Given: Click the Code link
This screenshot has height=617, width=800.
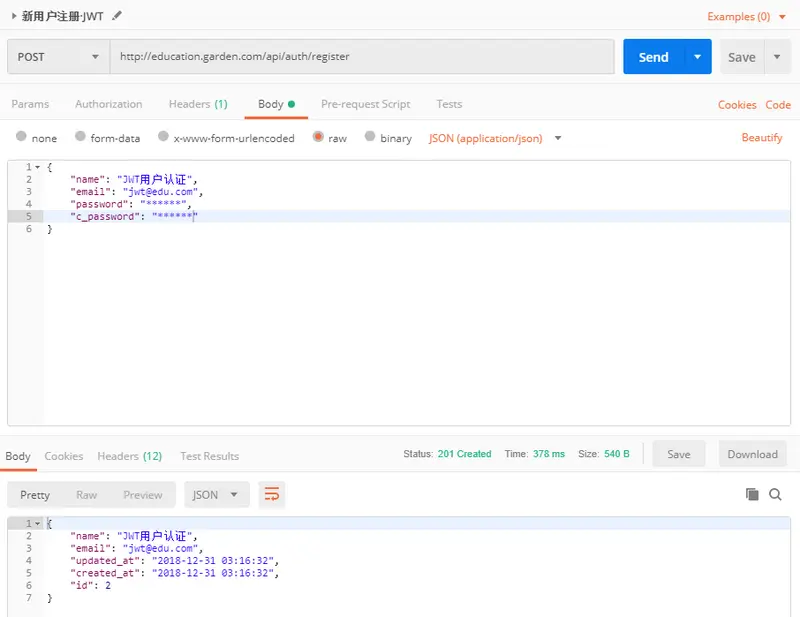Looking at the screenshot, I should (x=778, y=105).
